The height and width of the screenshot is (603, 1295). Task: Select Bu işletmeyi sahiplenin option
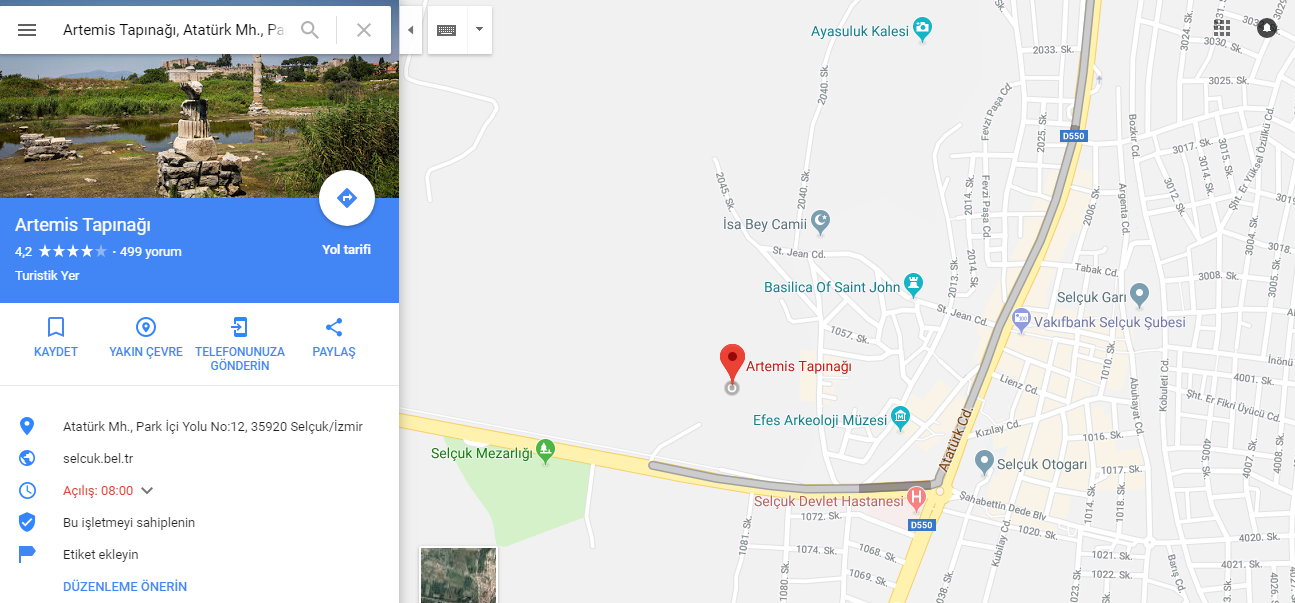pyautogui.click(x=129, y=522)
